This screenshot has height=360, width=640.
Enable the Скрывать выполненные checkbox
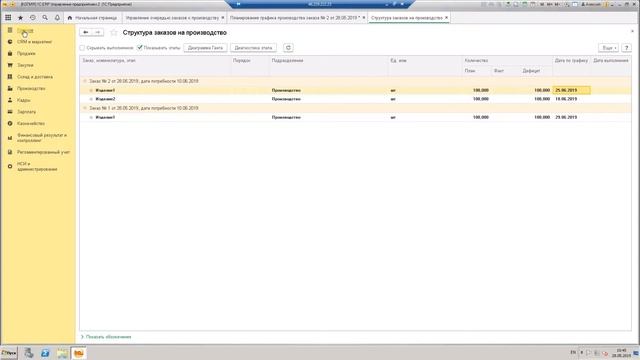[x=82, y=48]
